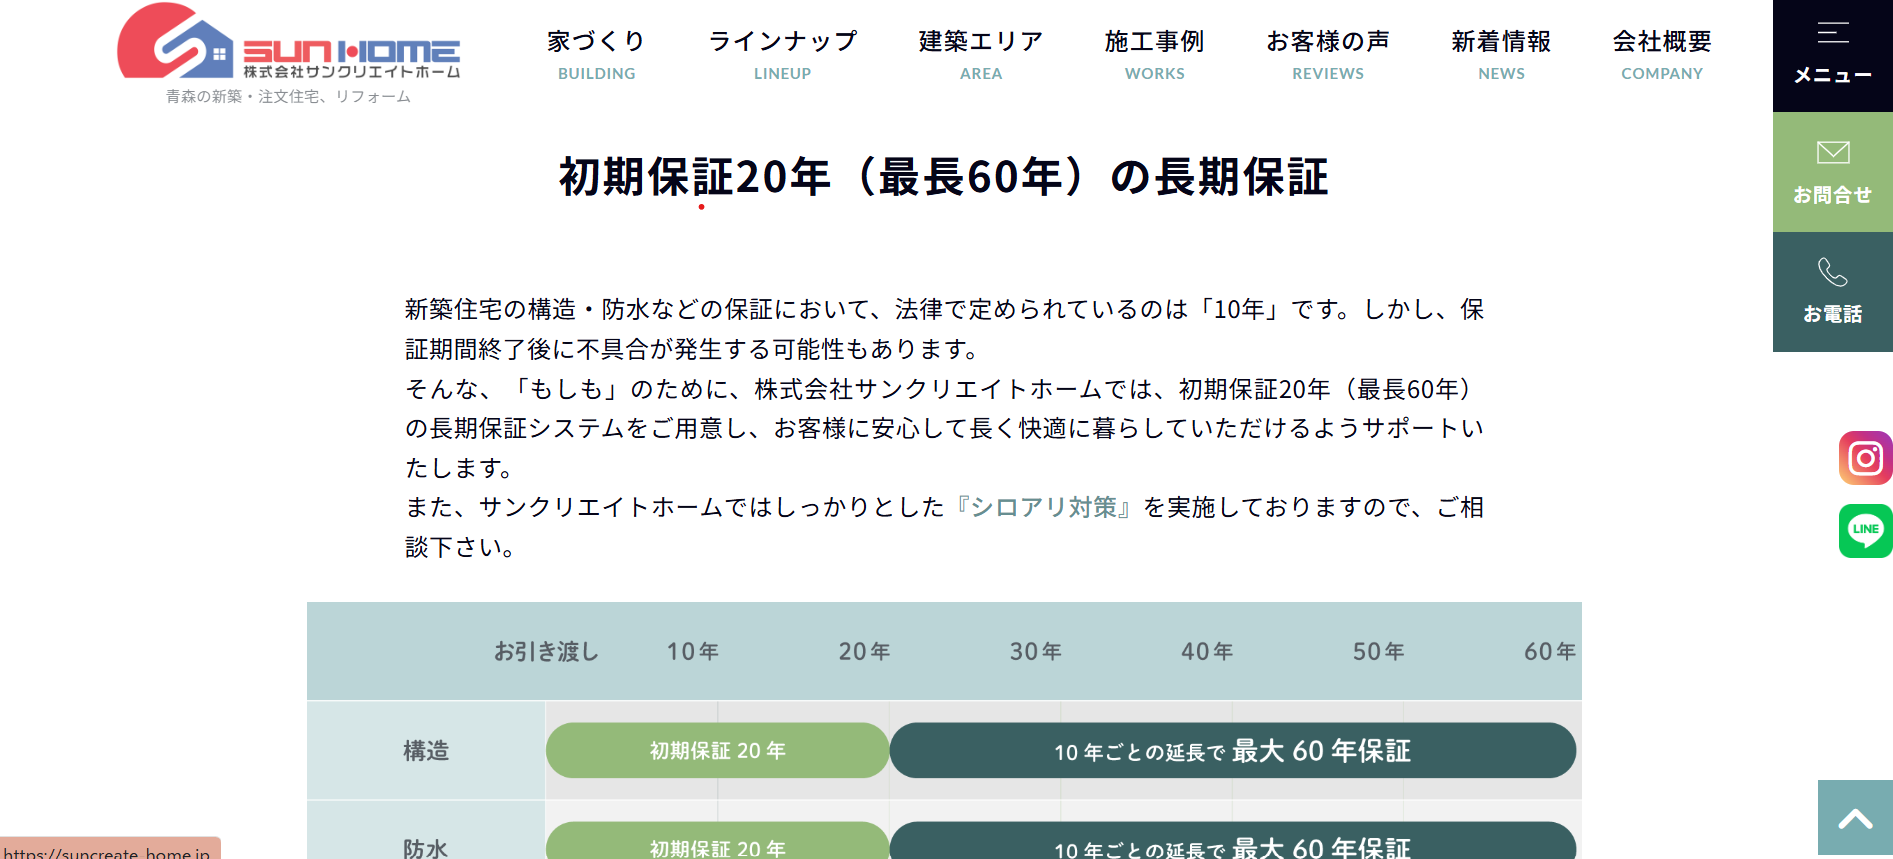
Task: Go to 建築エリア AREA page
Action: pos(980,54)
